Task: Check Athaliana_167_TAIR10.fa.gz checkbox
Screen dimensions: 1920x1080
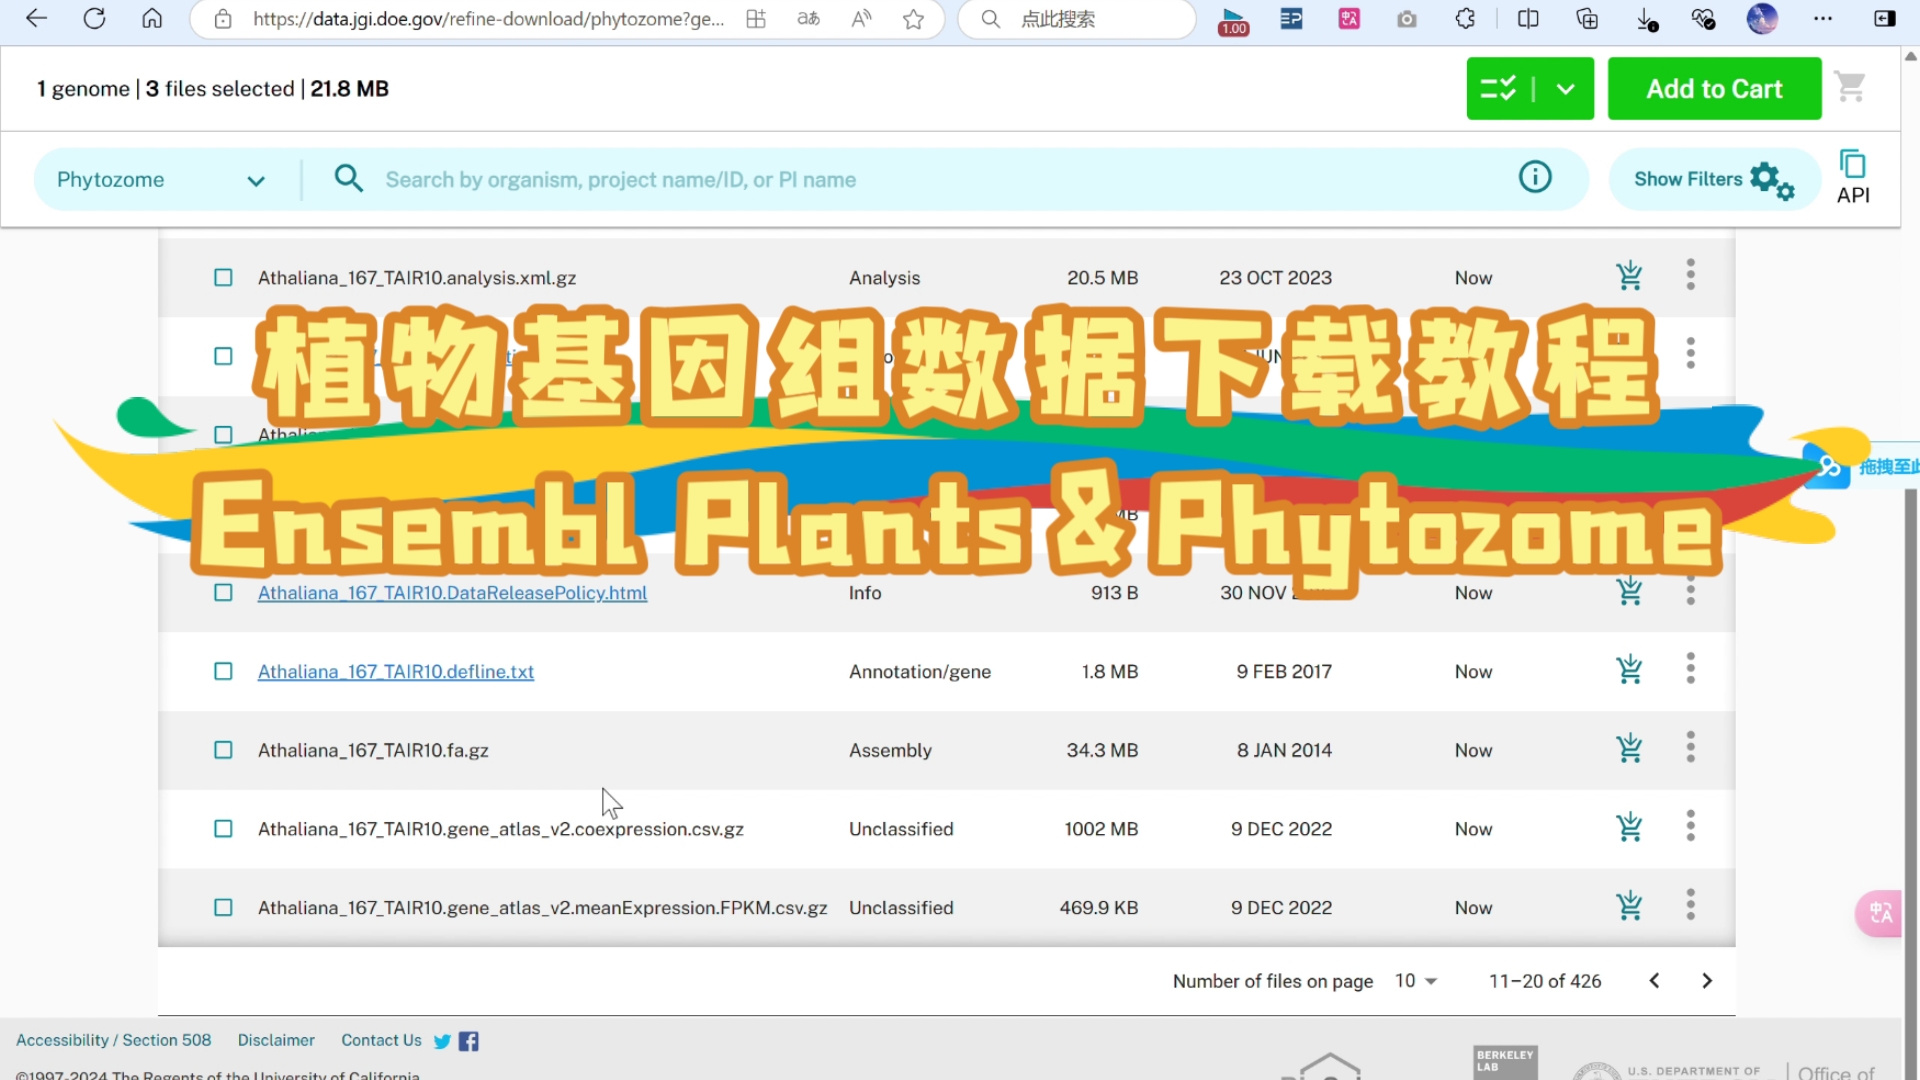Action: pyautogui.click(x=223, y=750)
